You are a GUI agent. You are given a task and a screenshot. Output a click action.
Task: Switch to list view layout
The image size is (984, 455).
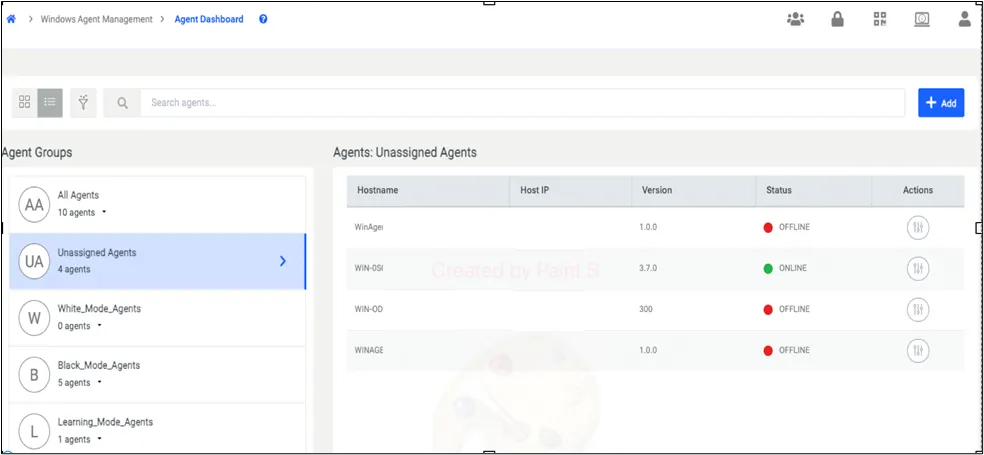point(50,102)
